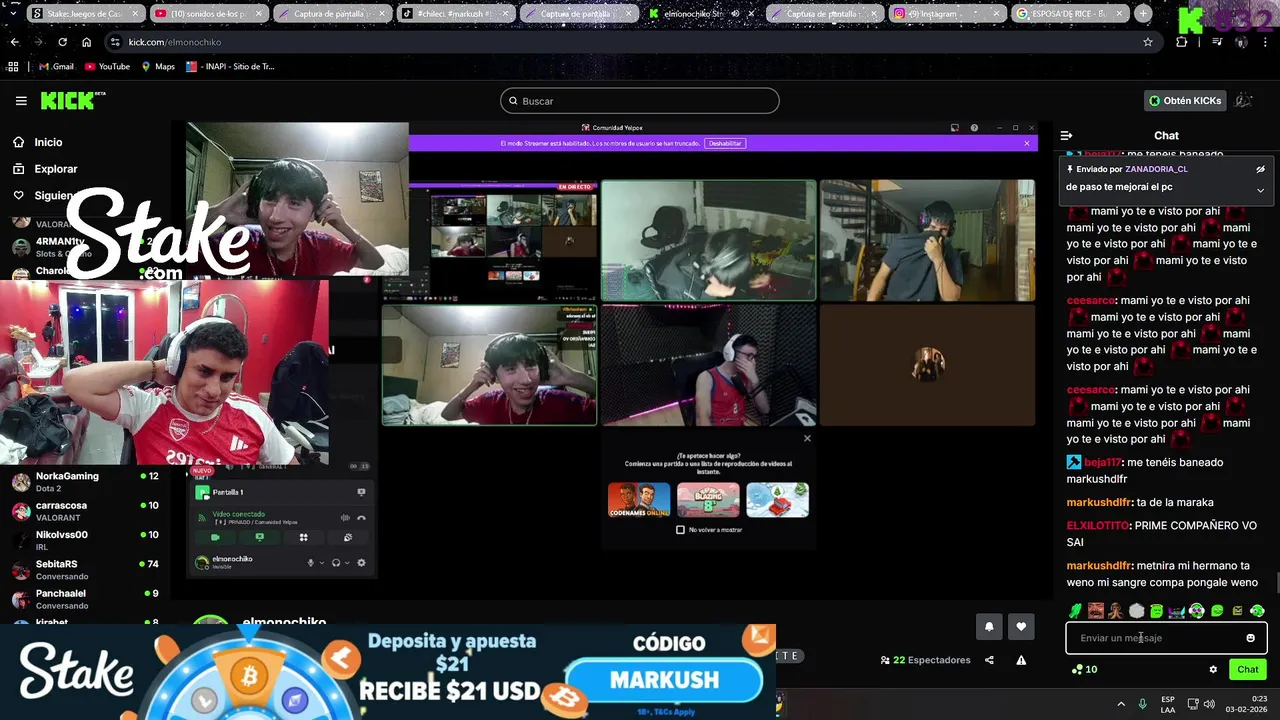Disconnect from Discord voice call
Viewport: 1280px width, 720px height.
[x=361, y=518]
